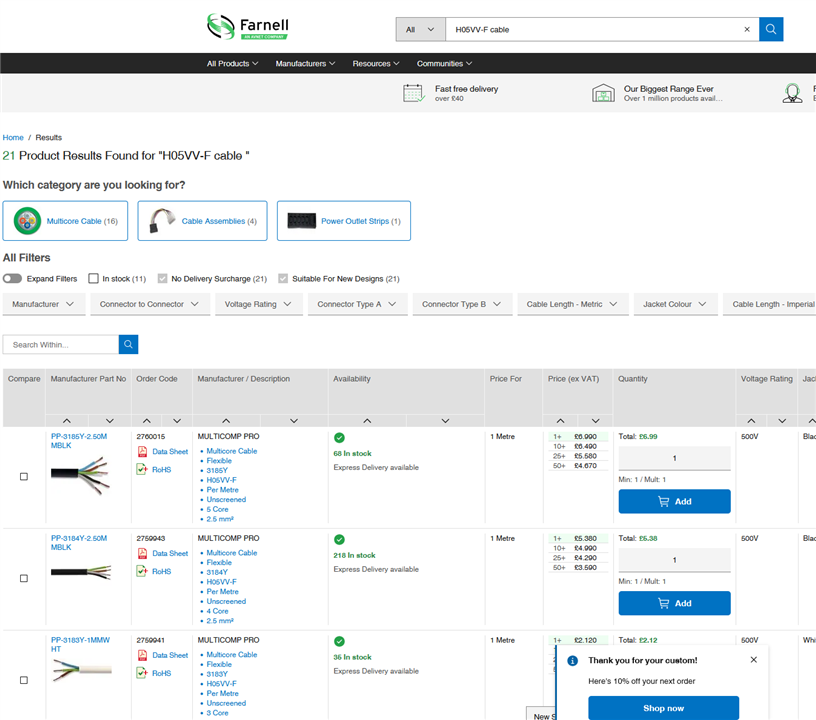Clear the search text with X icon
The width and height of the screenshot is (816, 720).
pyautogui.click(x=746, y=30)
